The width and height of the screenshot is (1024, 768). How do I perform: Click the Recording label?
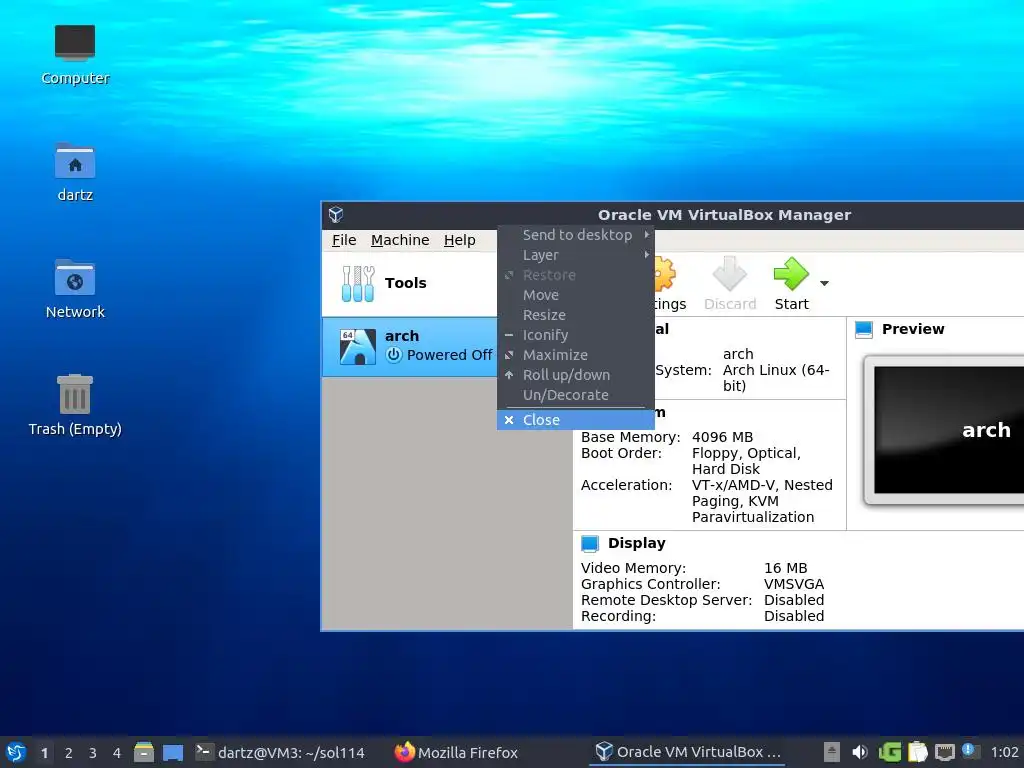pos(618,616)
